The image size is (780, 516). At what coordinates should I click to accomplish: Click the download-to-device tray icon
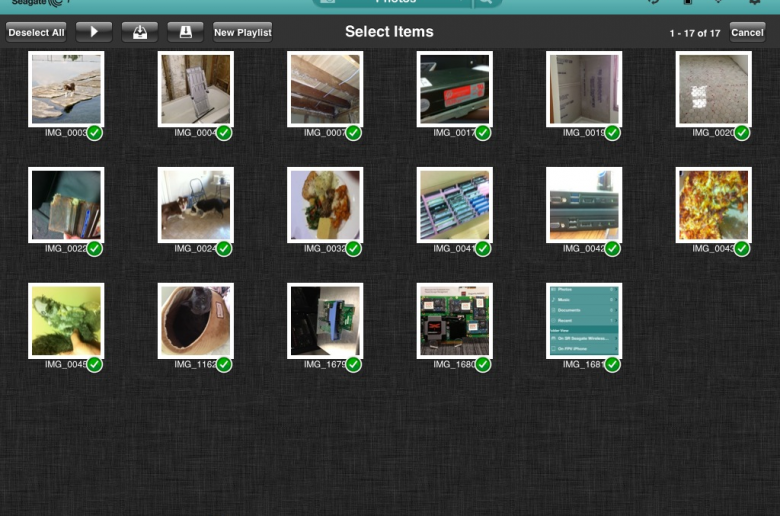140,32
